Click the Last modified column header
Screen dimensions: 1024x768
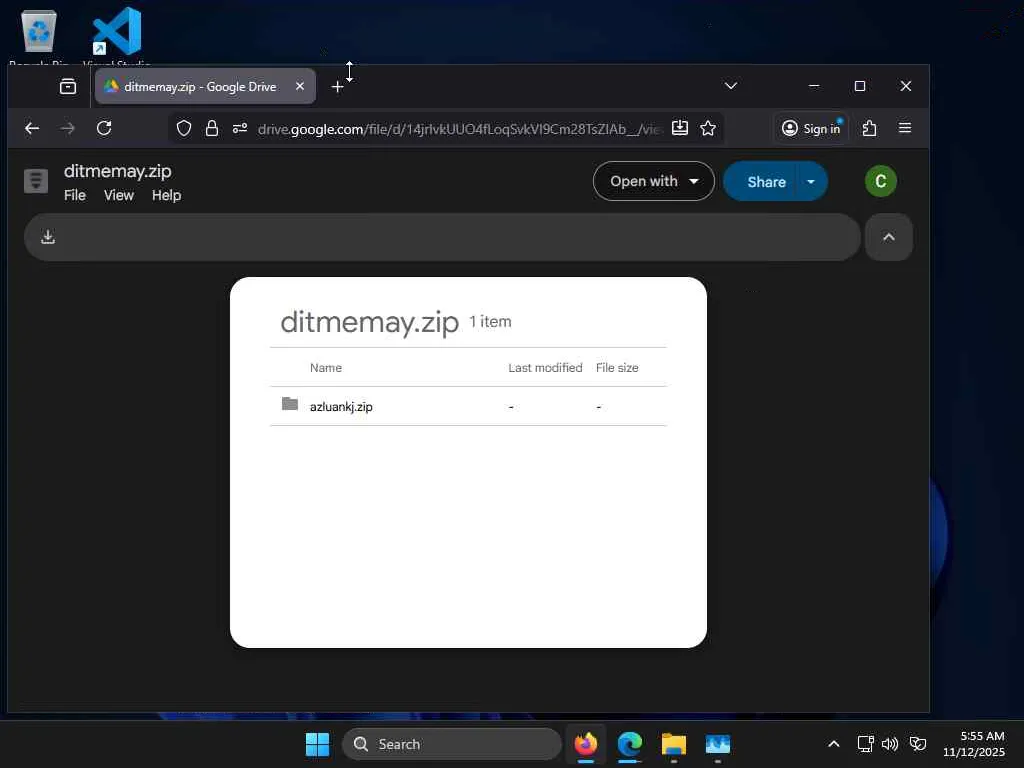click(x=545, y=368)
